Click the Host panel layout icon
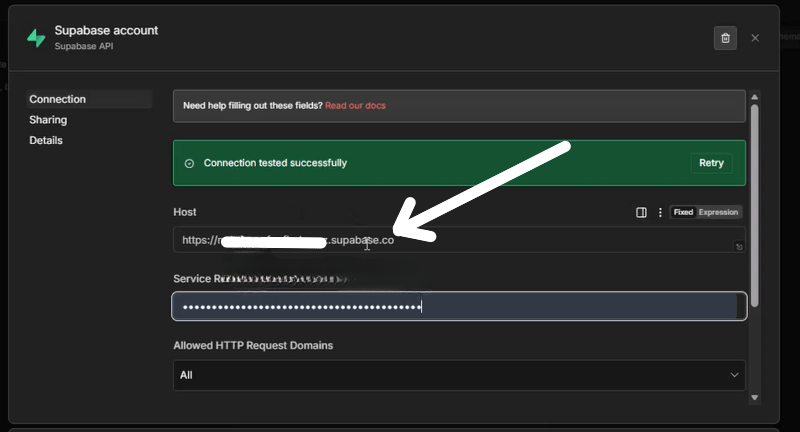Screen dimensions: 800x432 click(x=641, y=212)
